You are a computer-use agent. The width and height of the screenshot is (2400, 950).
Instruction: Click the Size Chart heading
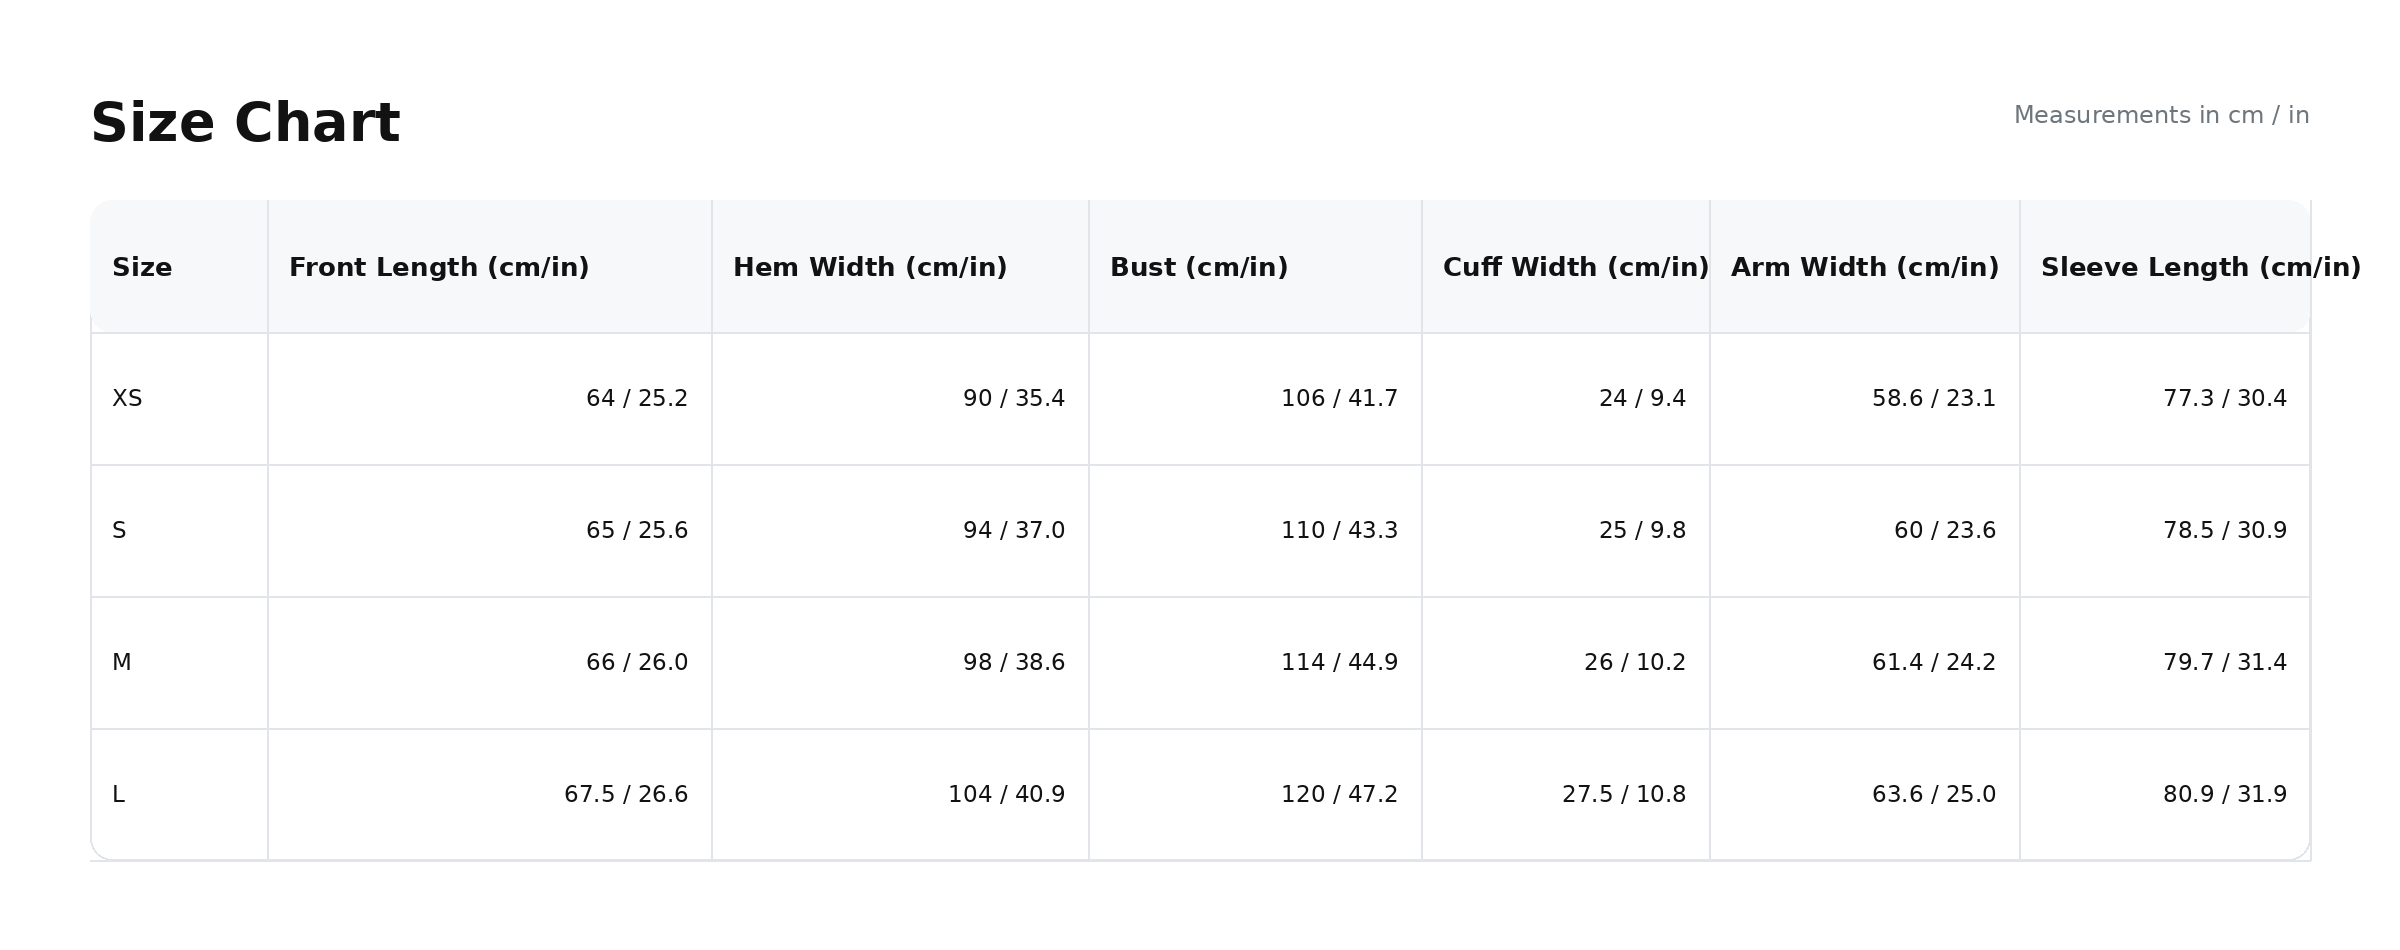245,124
